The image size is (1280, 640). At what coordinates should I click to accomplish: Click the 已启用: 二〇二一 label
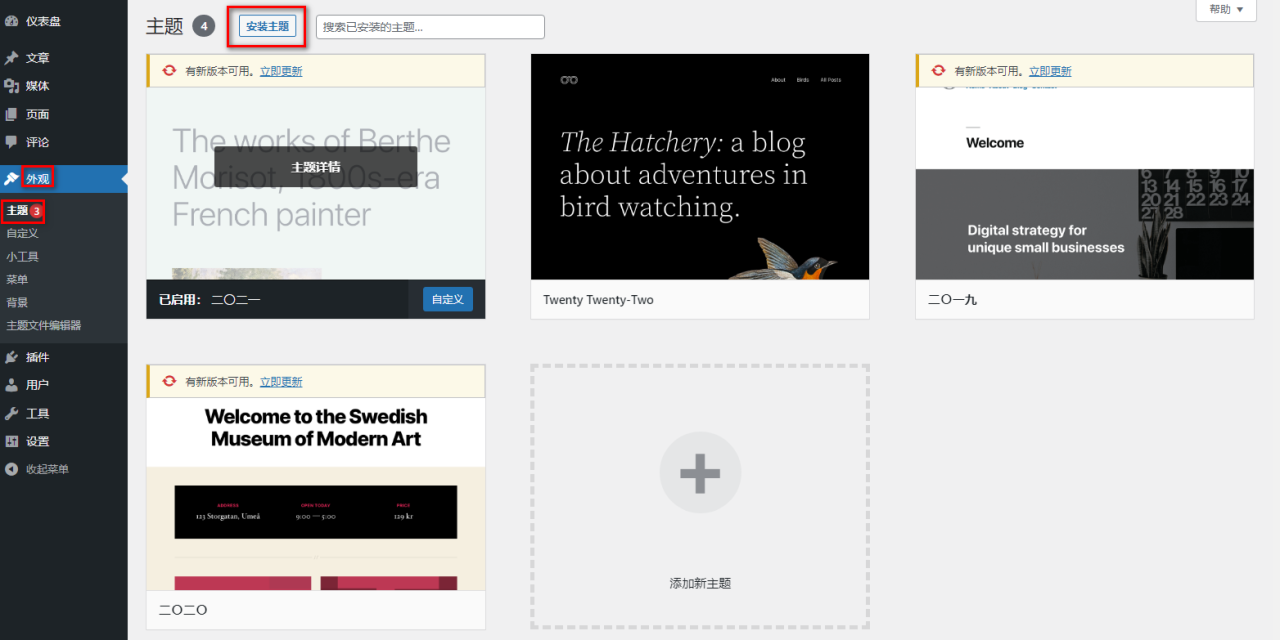(210, 299)
